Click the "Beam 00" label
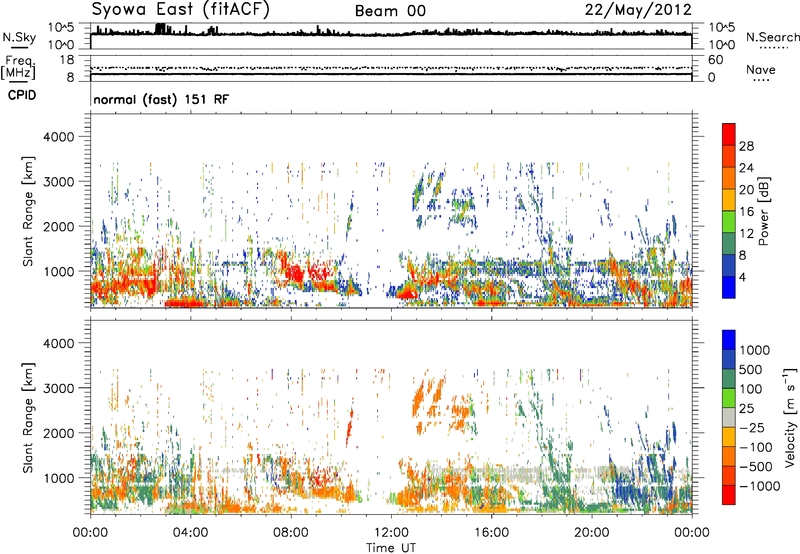 click(390, 11)
